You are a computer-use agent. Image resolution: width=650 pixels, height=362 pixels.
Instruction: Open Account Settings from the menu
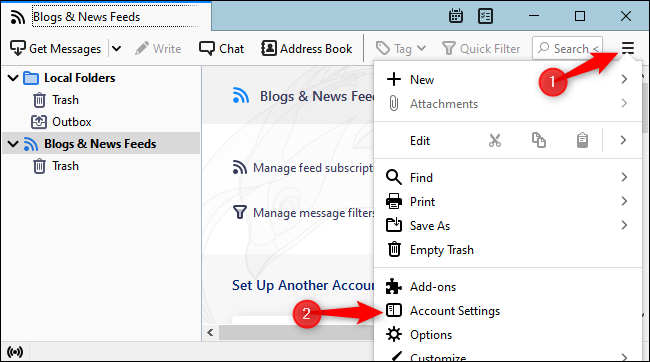(508, 311)
